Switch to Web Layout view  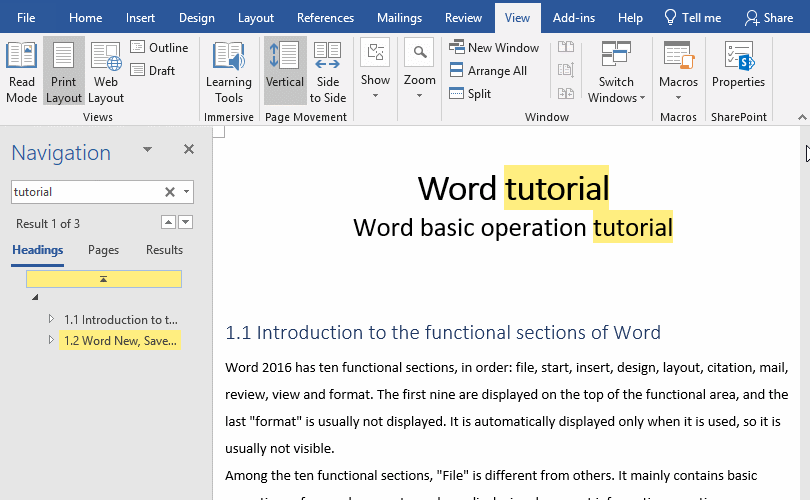[106, 72]
